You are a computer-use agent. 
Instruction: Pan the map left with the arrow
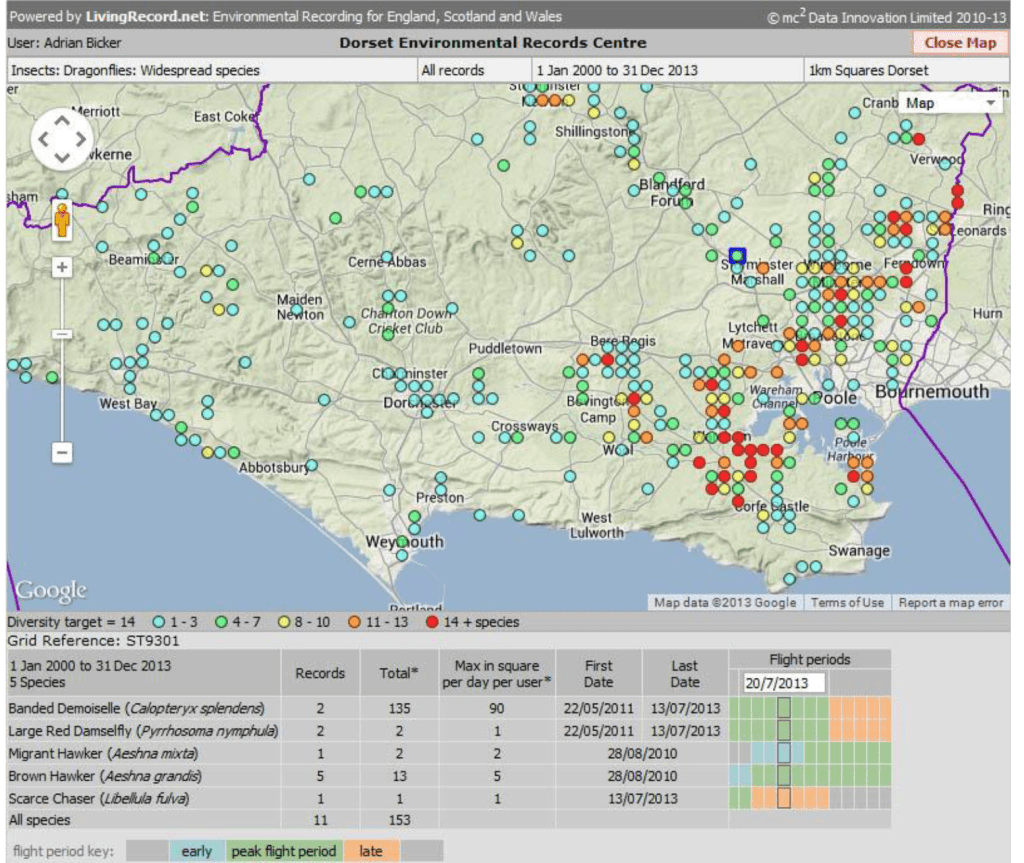45,140
